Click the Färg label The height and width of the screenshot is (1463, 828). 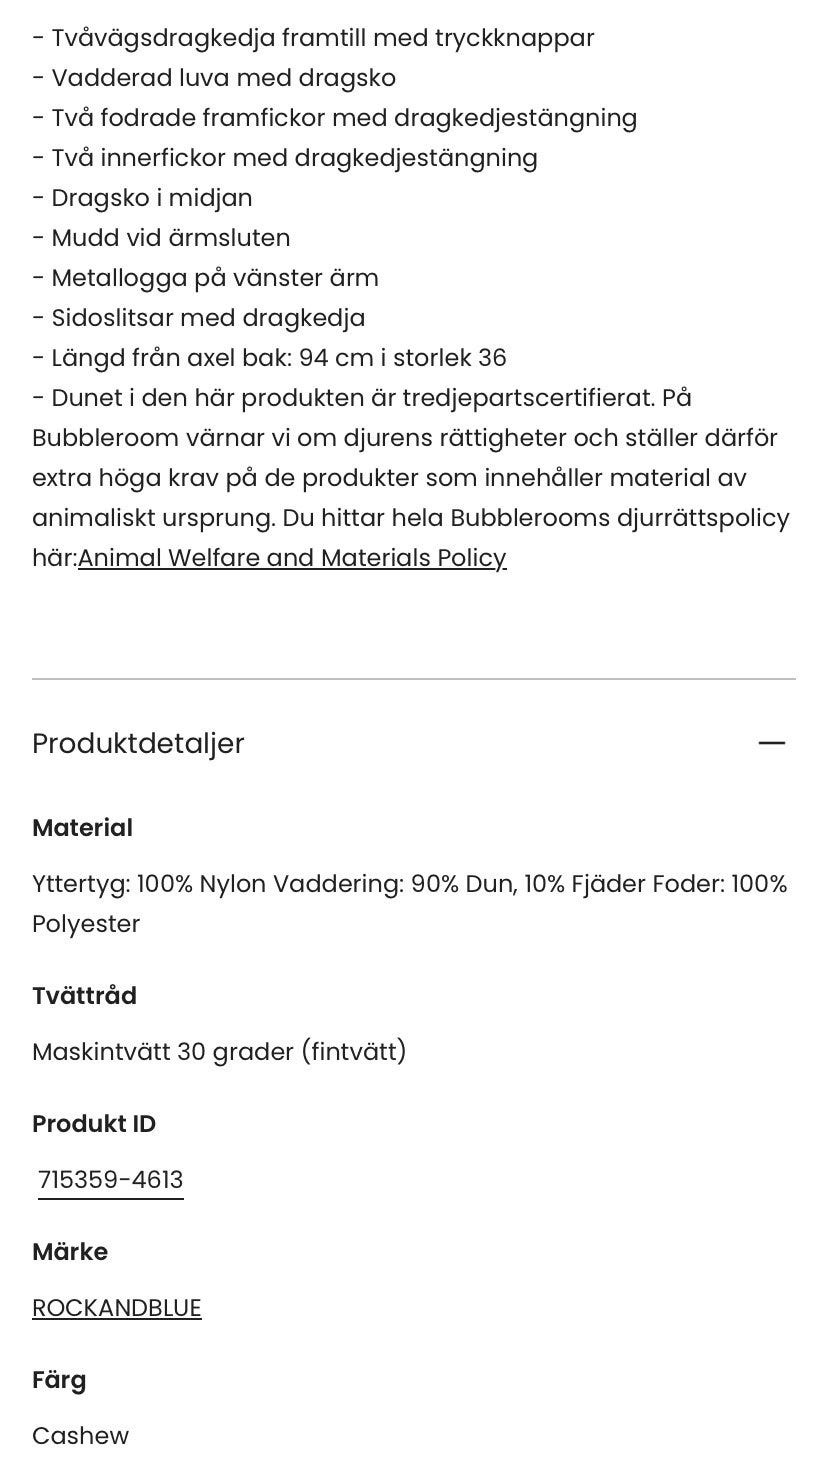(59, 1380)
